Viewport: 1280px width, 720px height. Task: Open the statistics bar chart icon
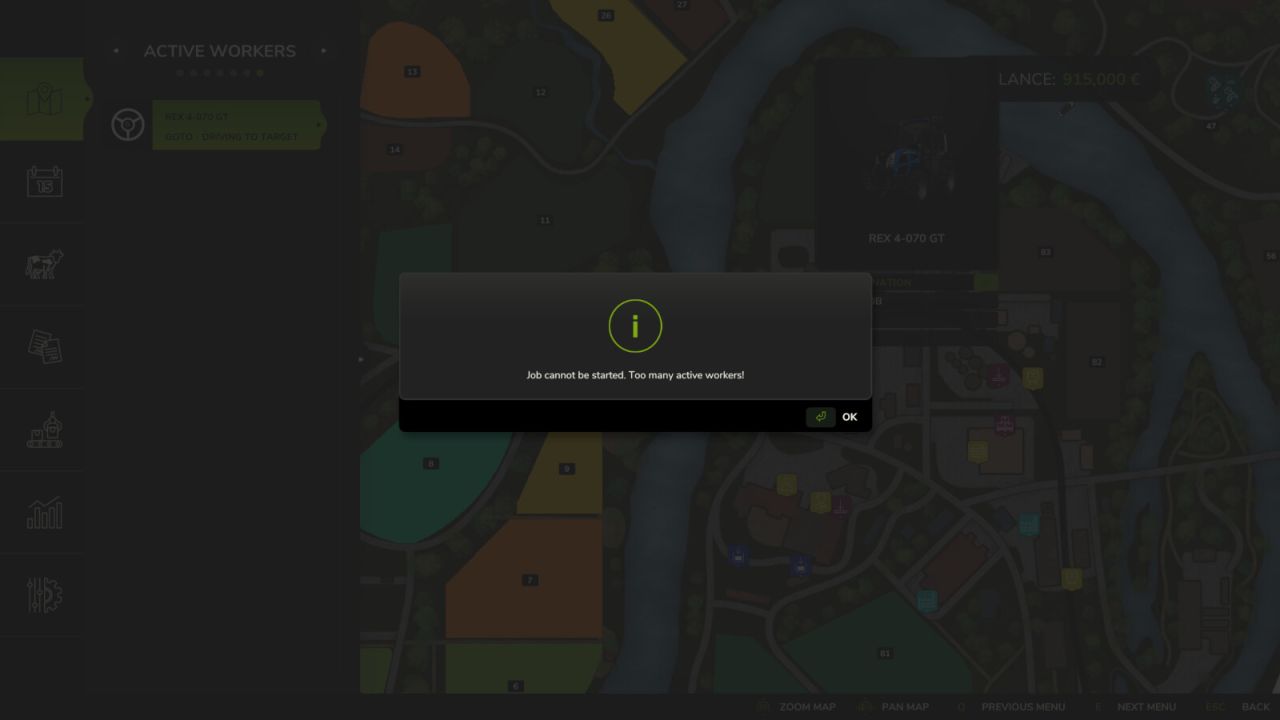(44, 513)
